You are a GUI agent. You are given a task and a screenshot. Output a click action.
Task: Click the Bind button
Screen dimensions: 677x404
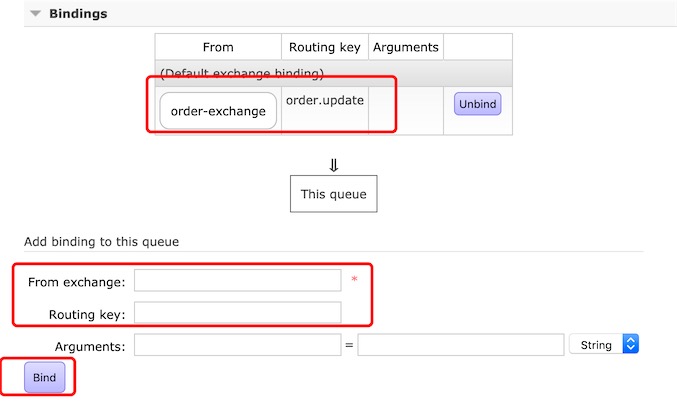(44, 377)
